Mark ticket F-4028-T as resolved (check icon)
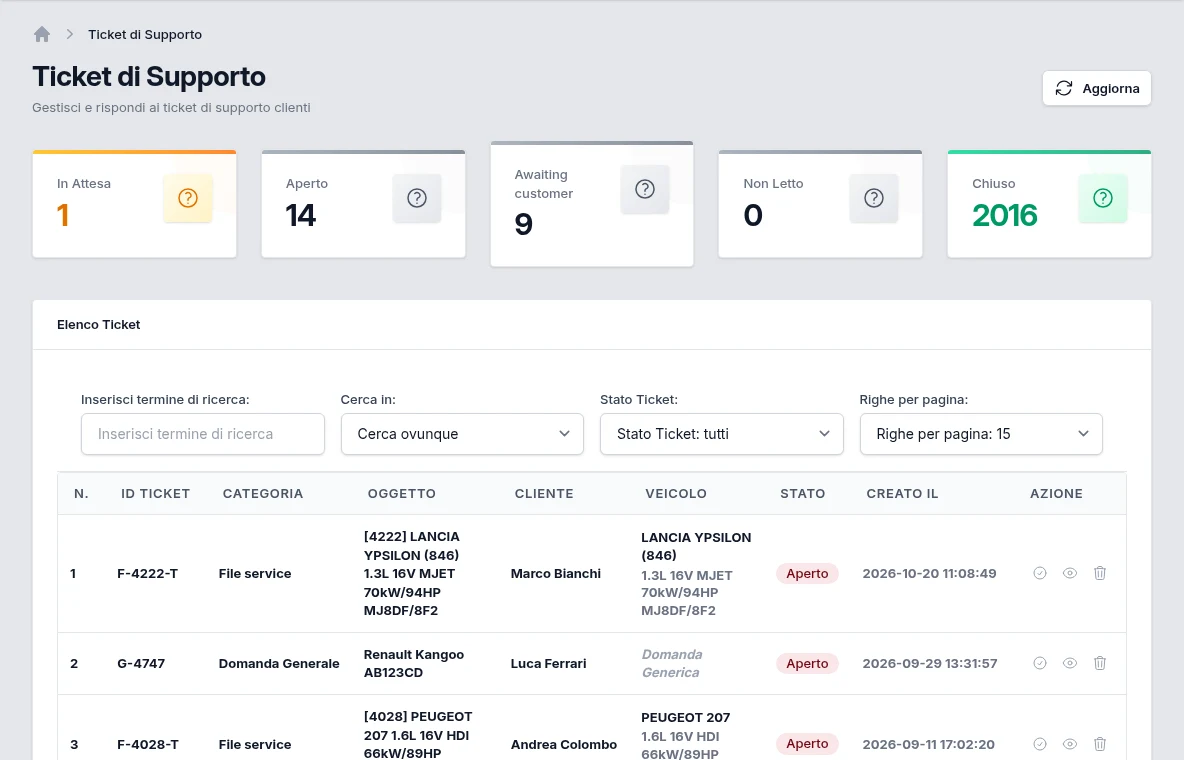Image resolution: width=1184 pixels, height=760 pixels. (1040, 744)
